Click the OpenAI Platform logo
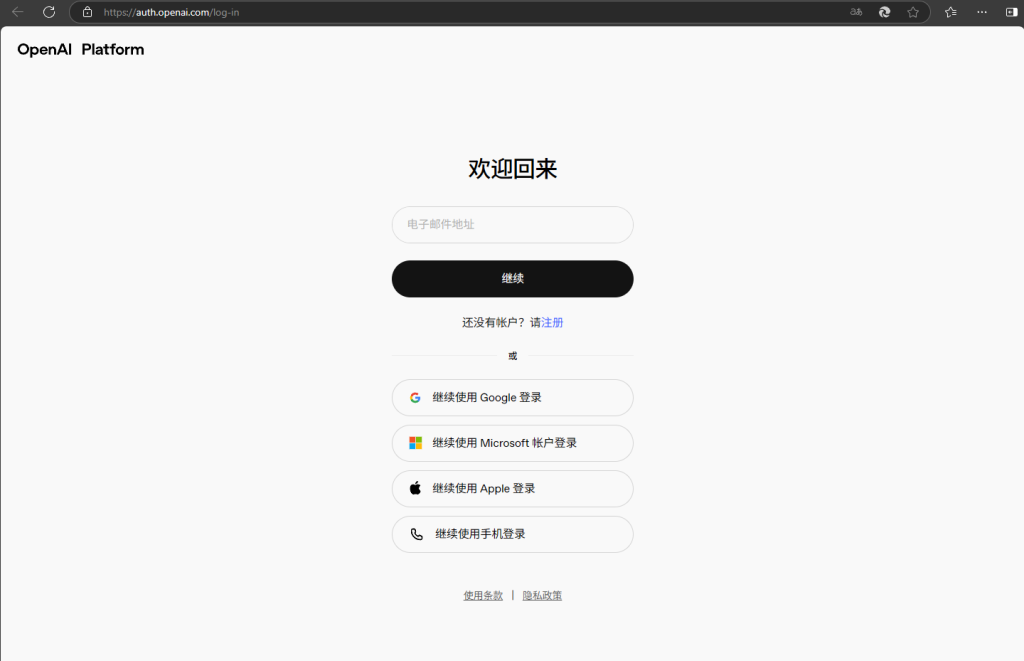This screenshot has height=661, width=1024. 79,48
